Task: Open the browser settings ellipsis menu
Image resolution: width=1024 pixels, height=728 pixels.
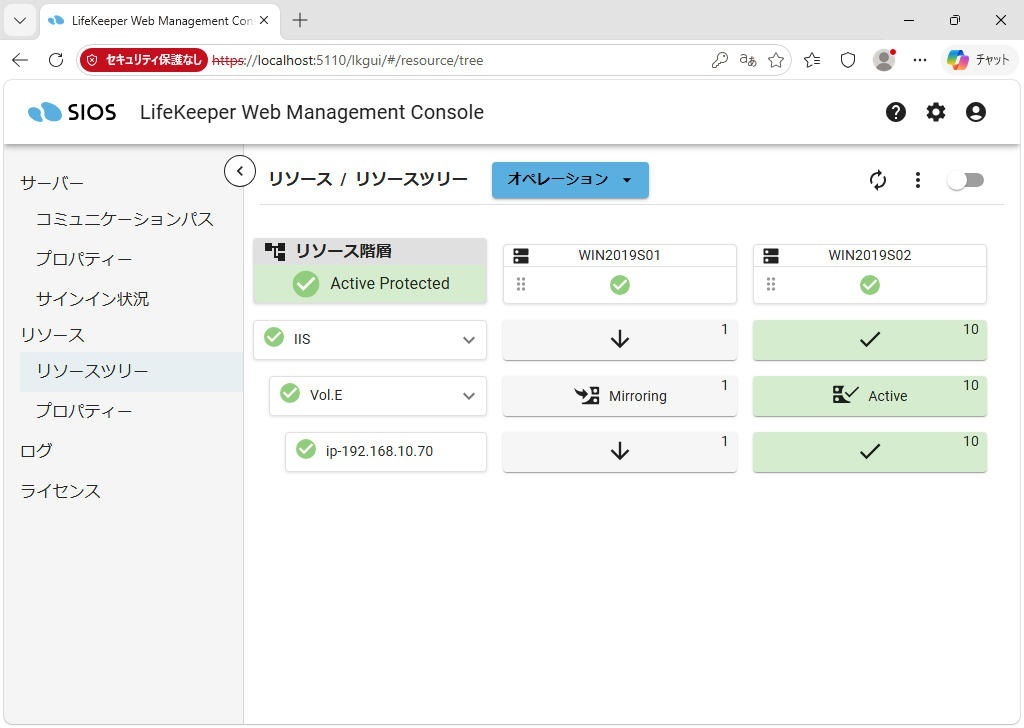Action: pos(920,60)
